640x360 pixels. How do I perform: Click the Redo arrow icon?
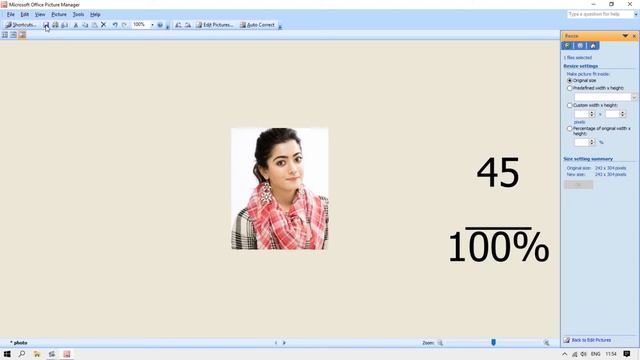(124, 25)
